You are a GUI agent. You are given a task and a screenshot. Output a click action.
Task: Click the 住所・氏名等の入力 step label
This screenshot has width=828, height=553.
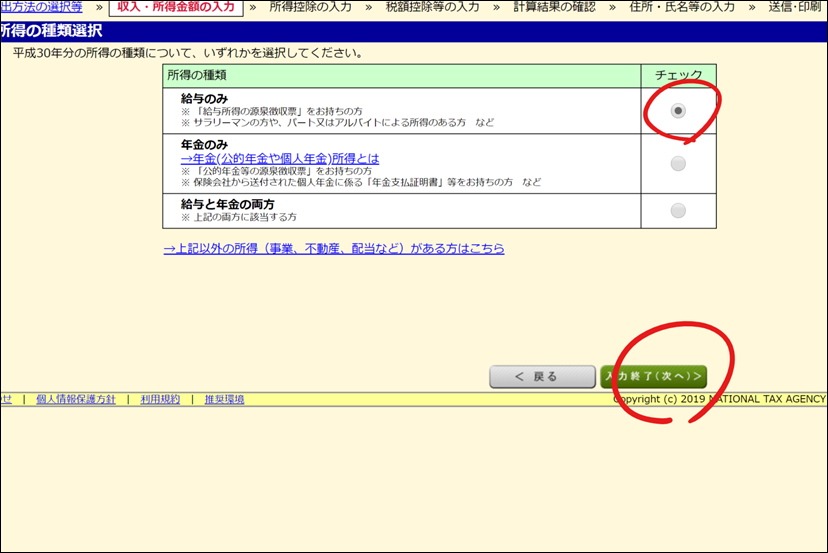pyautogui.click(x=682, y=7)
